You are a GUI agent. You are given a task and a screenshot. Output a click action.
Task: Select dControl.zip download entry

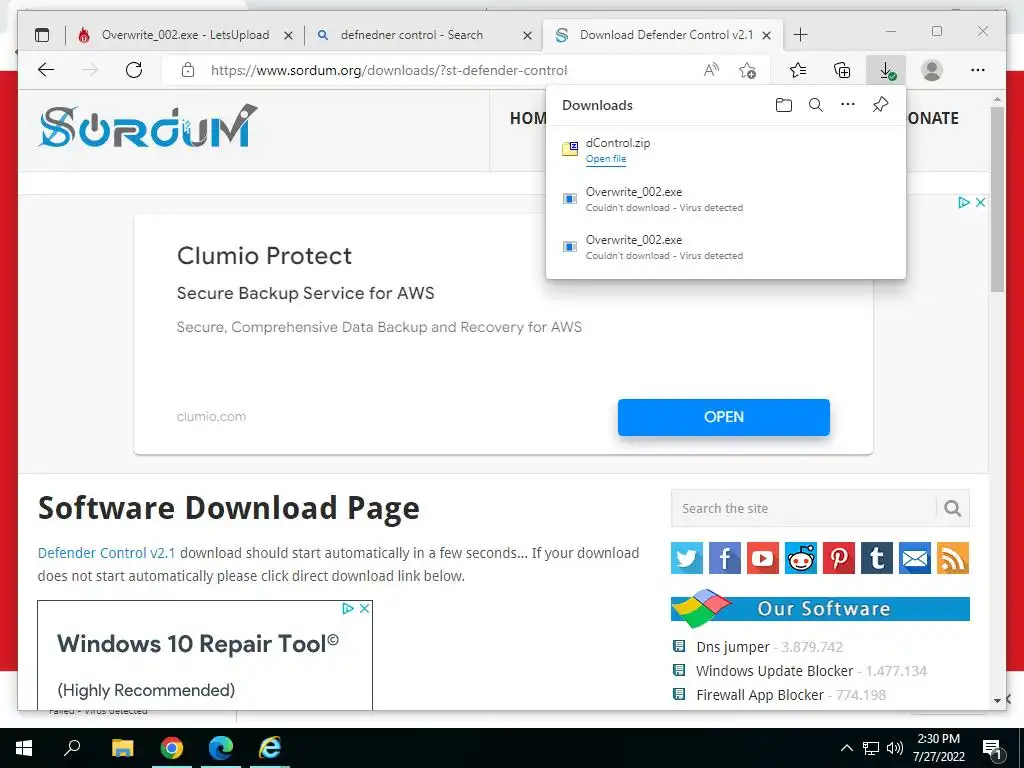point(726,150)
